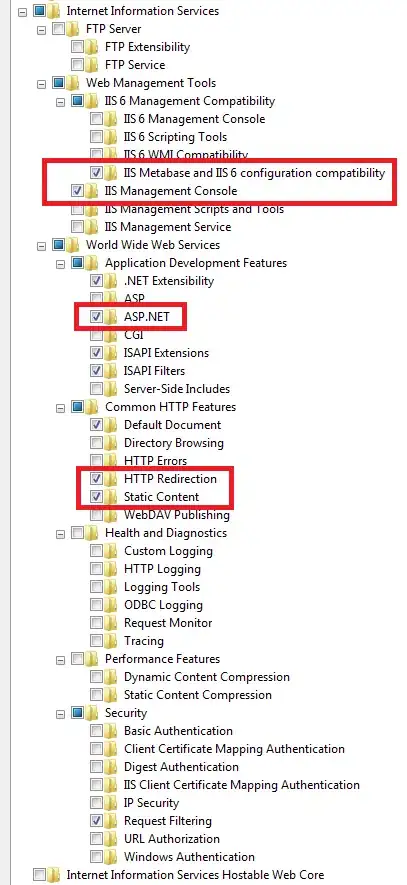Select the IIS Management Service item

tap(168, 227)
